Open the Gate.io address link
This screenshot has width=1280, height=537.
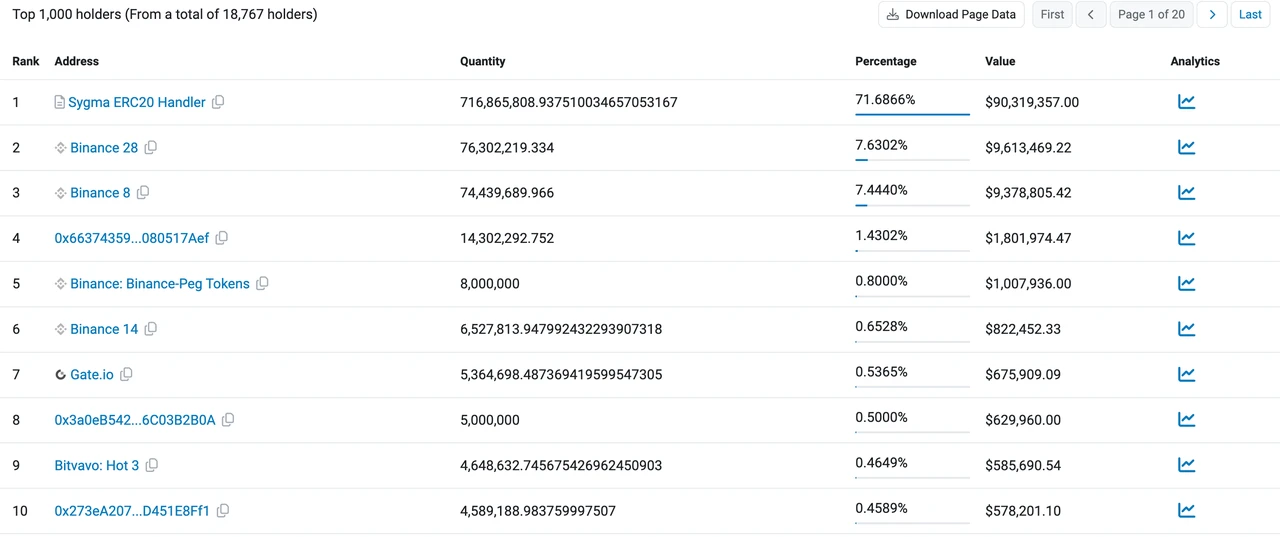pos(92,375)
